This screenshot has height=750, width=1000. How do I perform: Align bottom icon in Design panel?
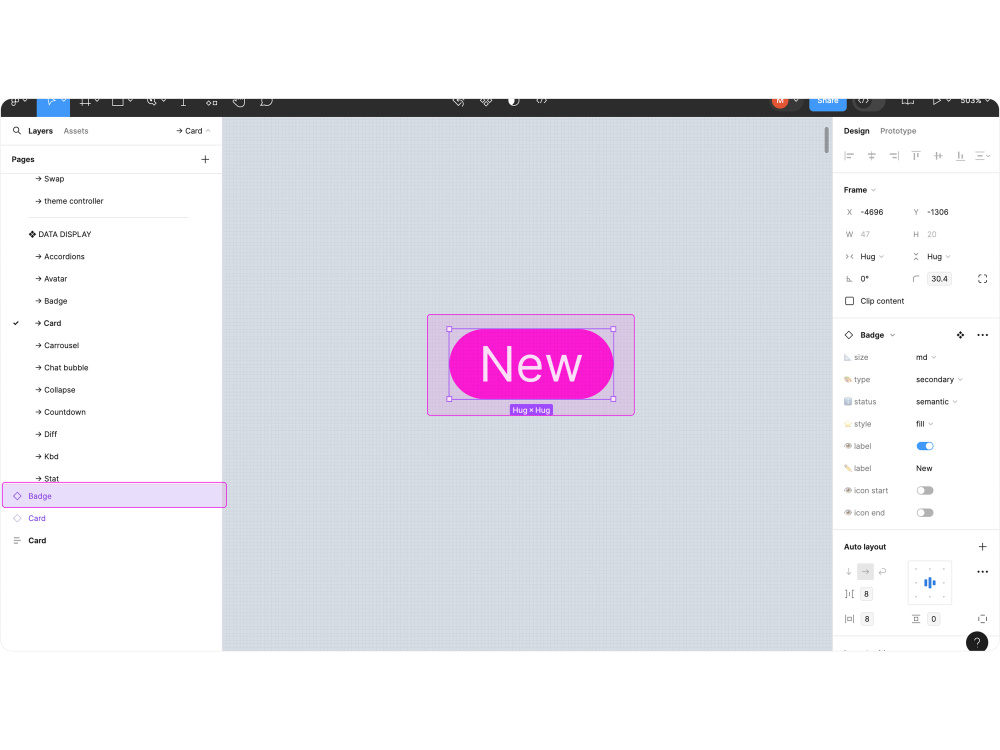click(960, 156)
